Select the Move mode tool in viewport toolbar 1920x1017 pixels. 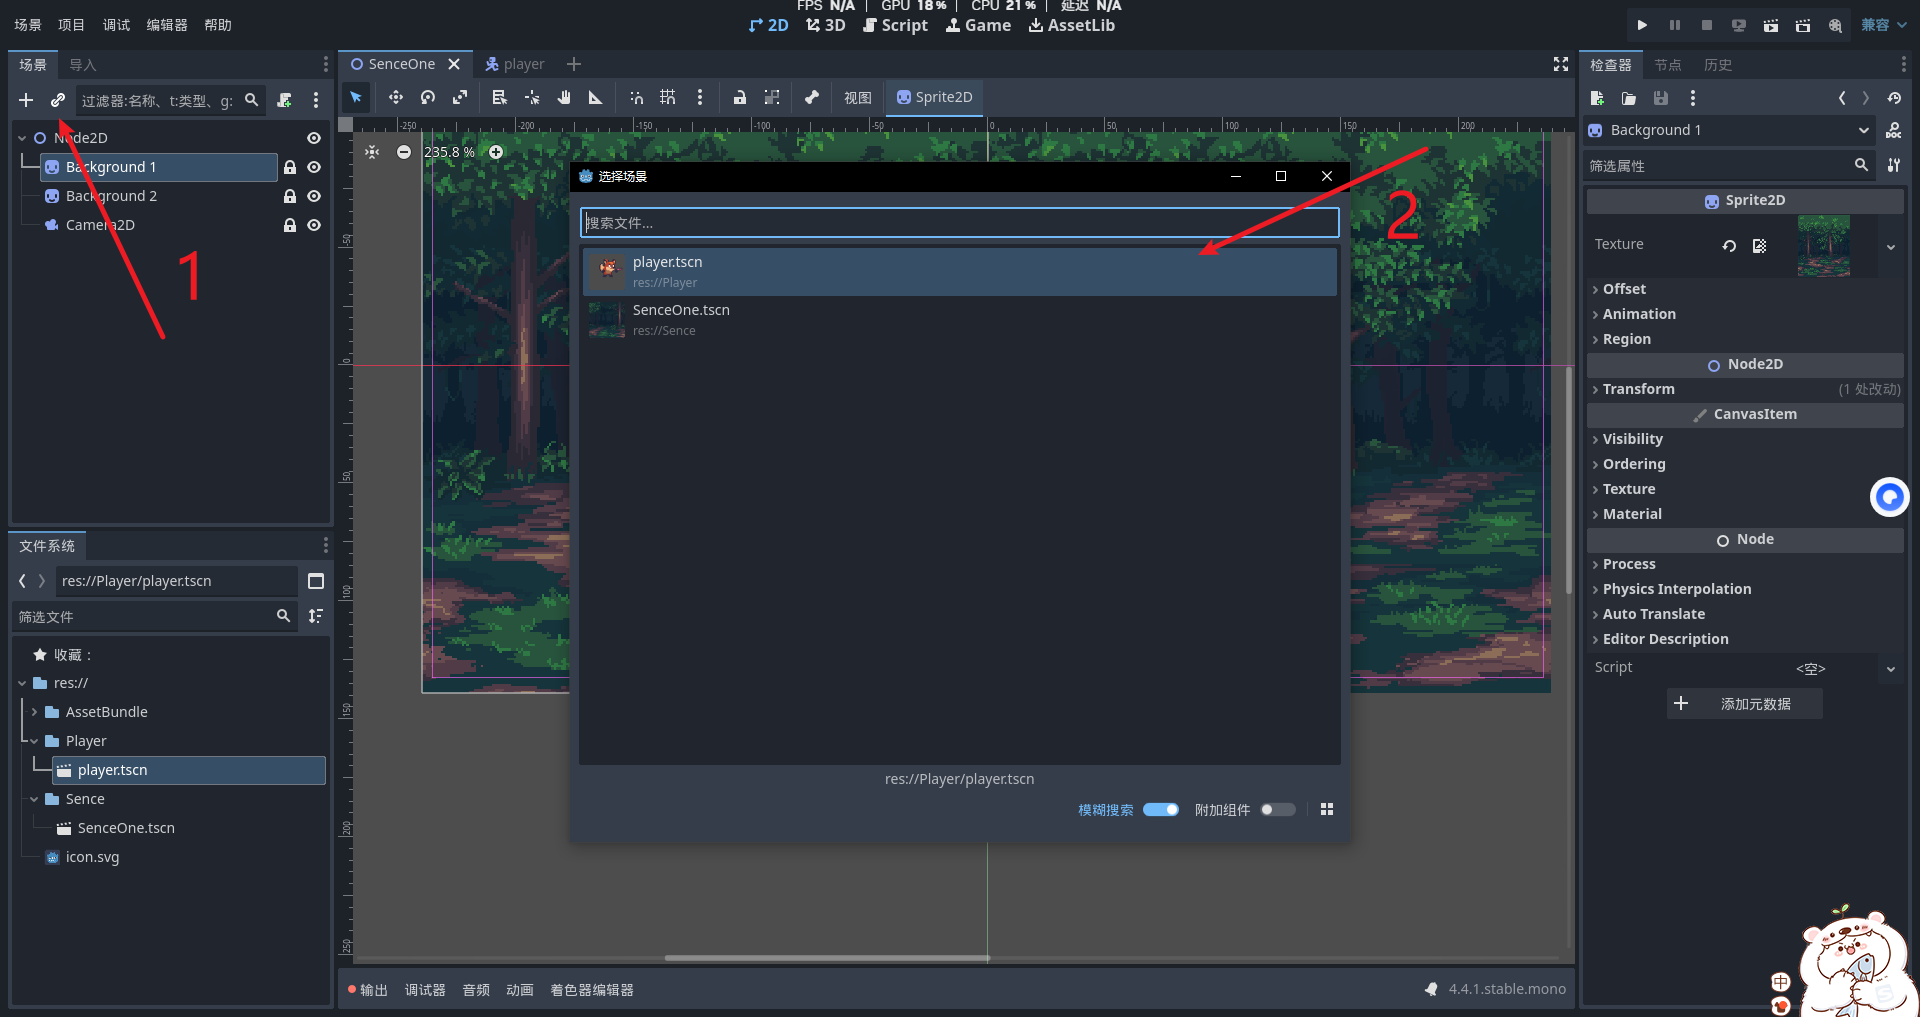coord(395,97)
